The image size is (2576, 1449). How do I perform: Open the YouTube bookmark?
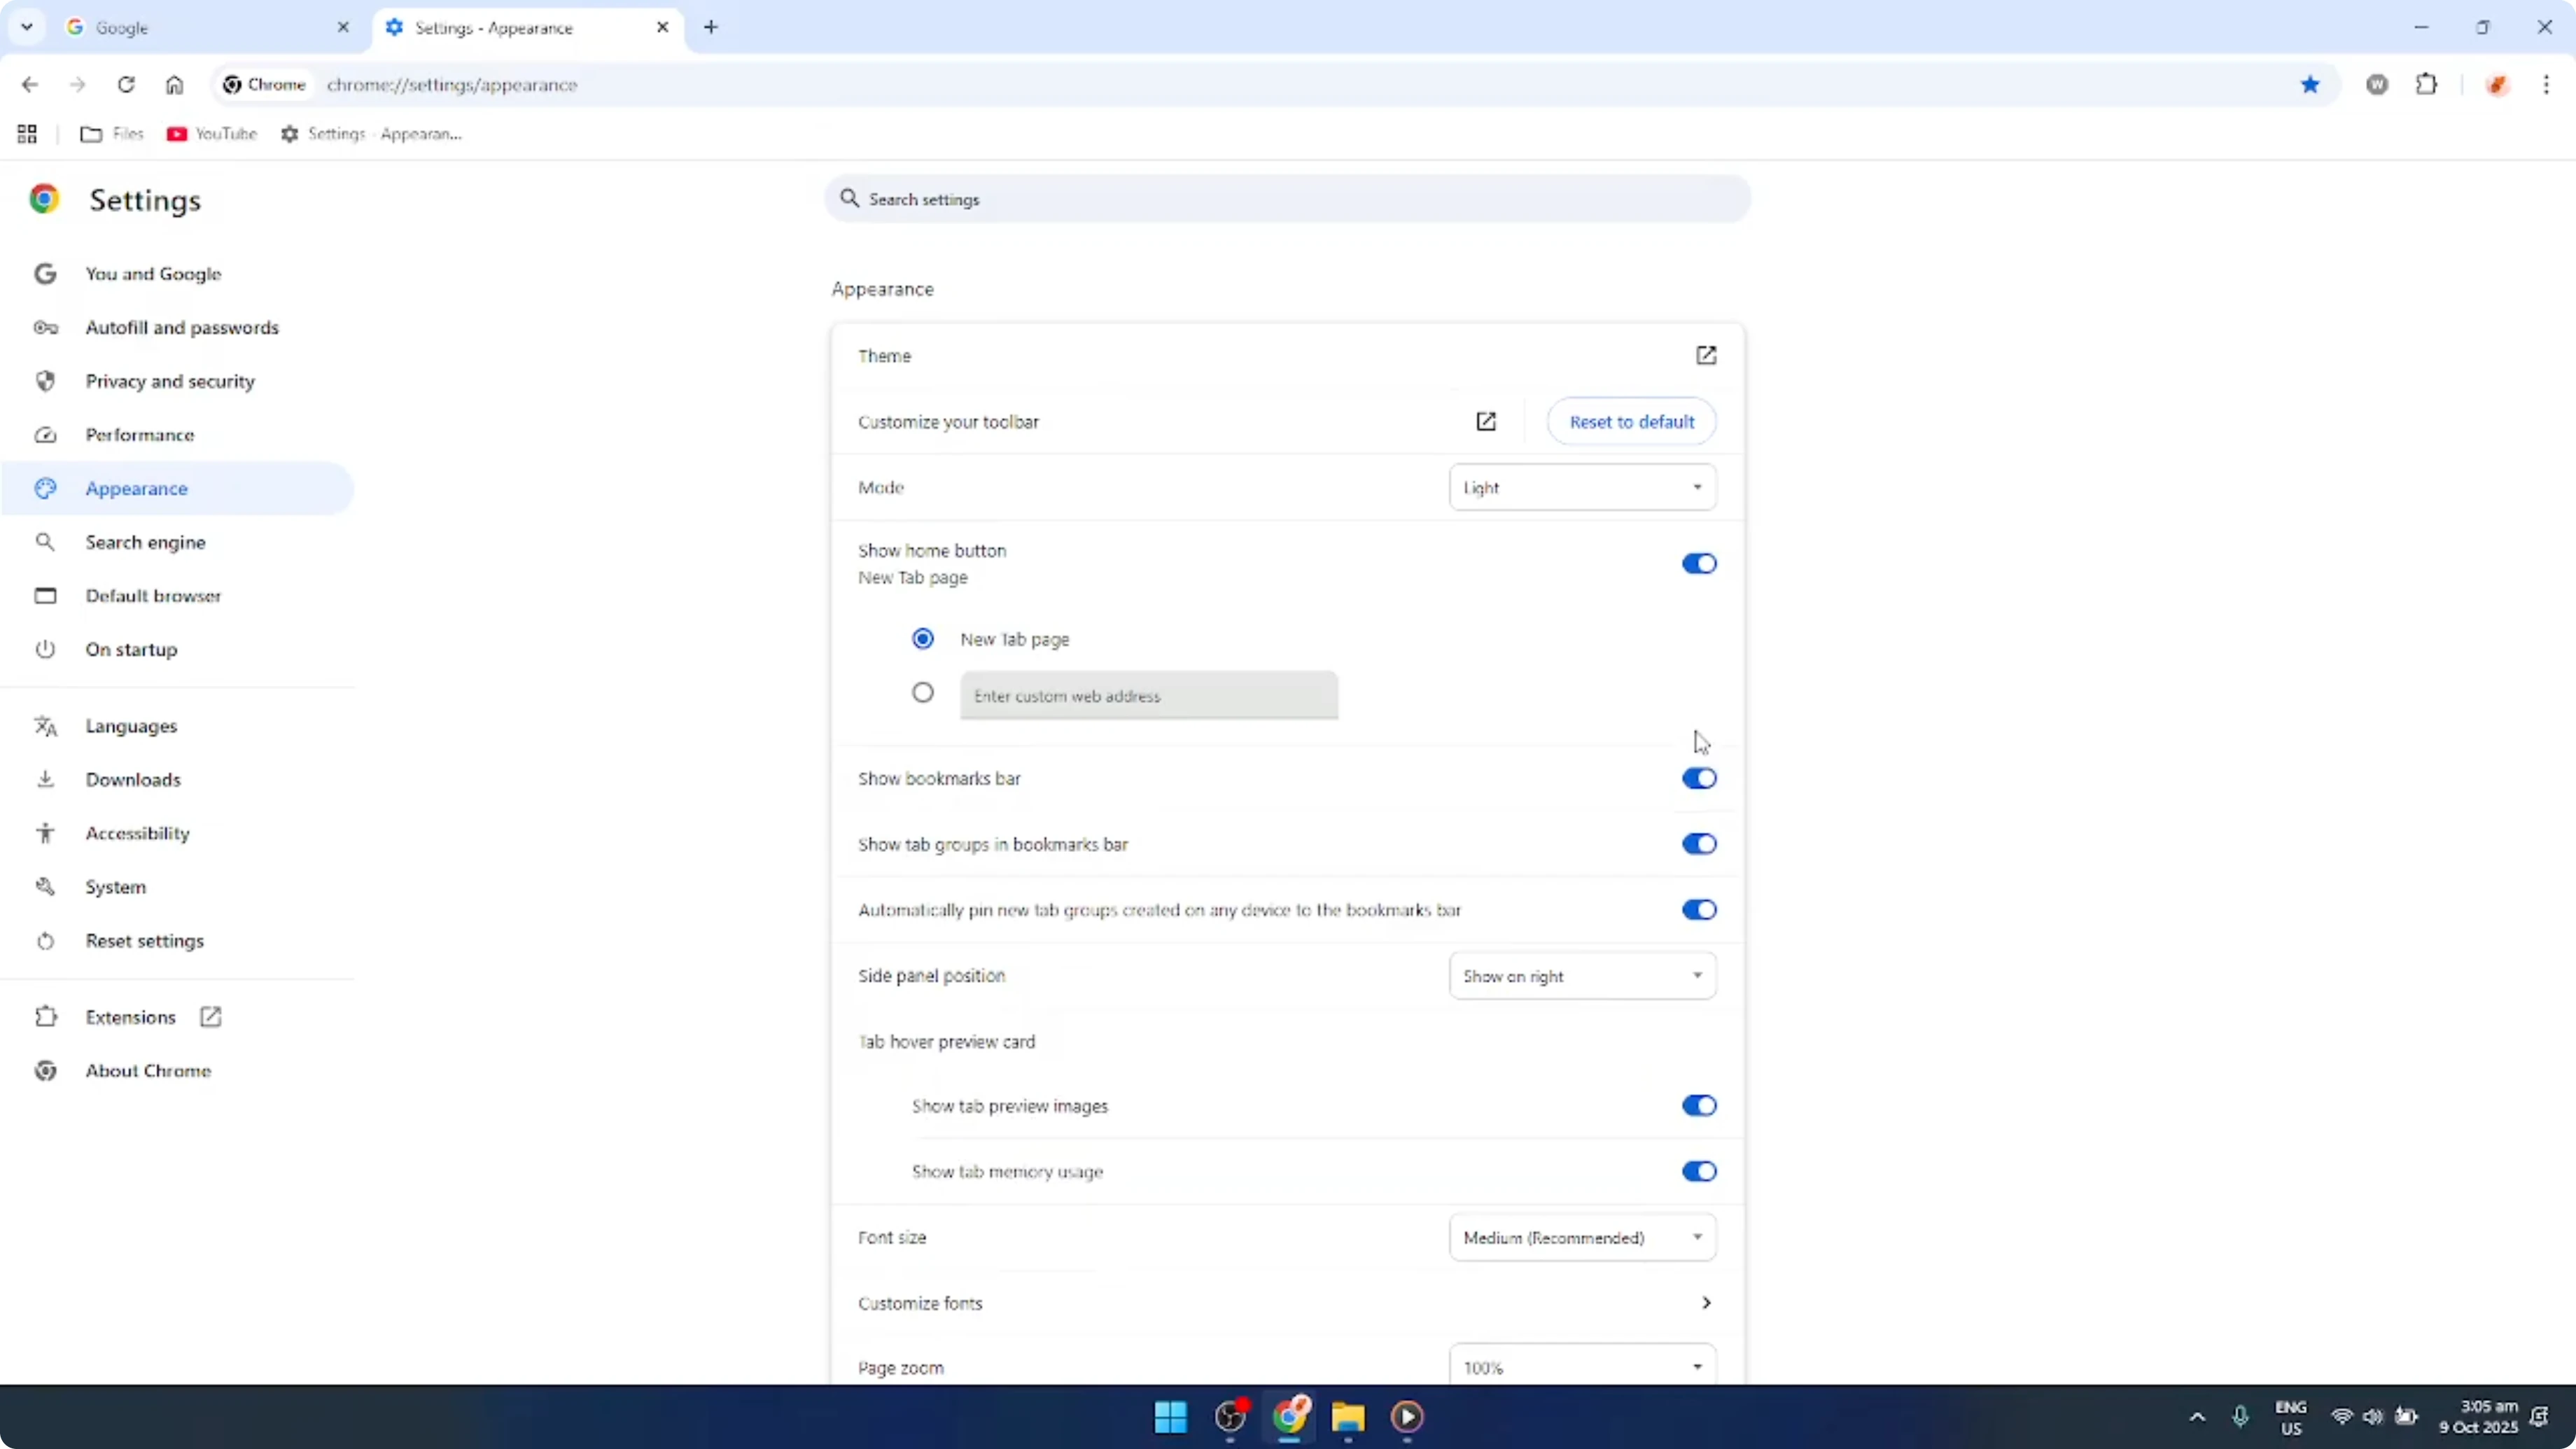(x=212, y=134)
